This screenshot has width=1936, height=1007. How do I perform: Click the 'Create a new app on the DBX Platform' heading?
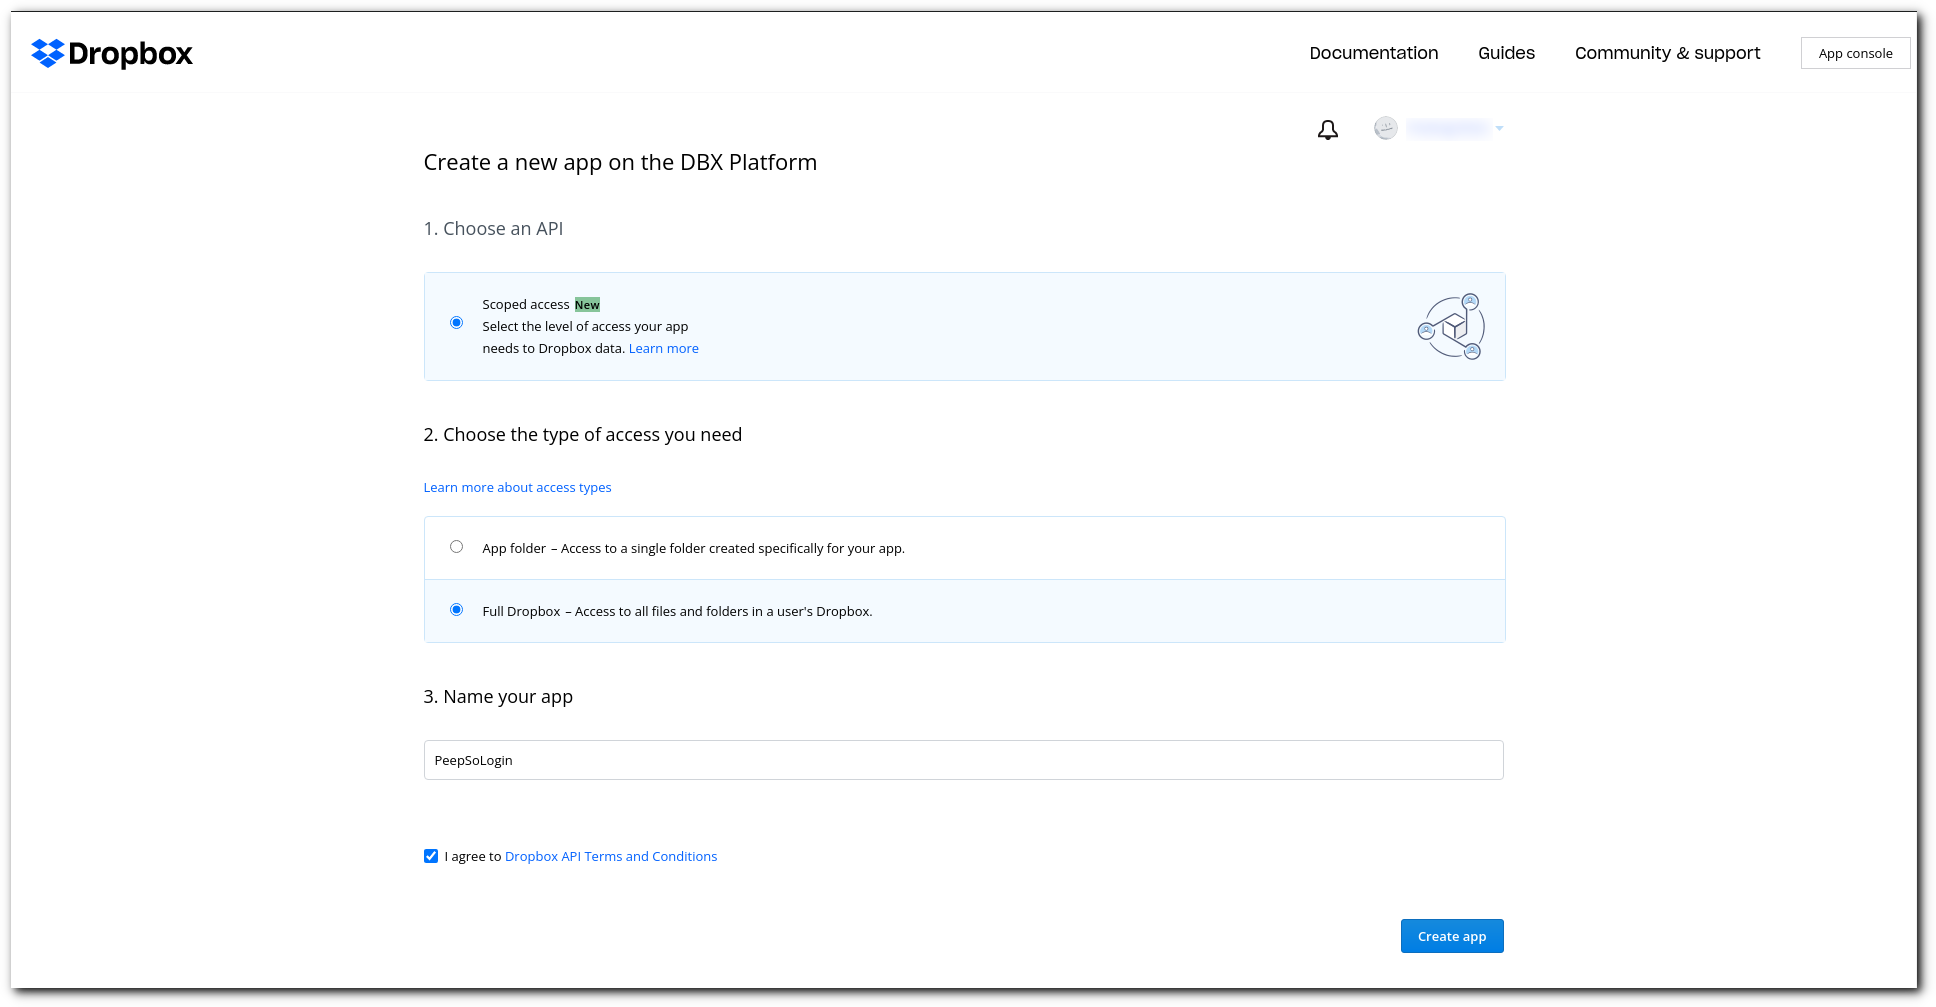click(620, 162)
